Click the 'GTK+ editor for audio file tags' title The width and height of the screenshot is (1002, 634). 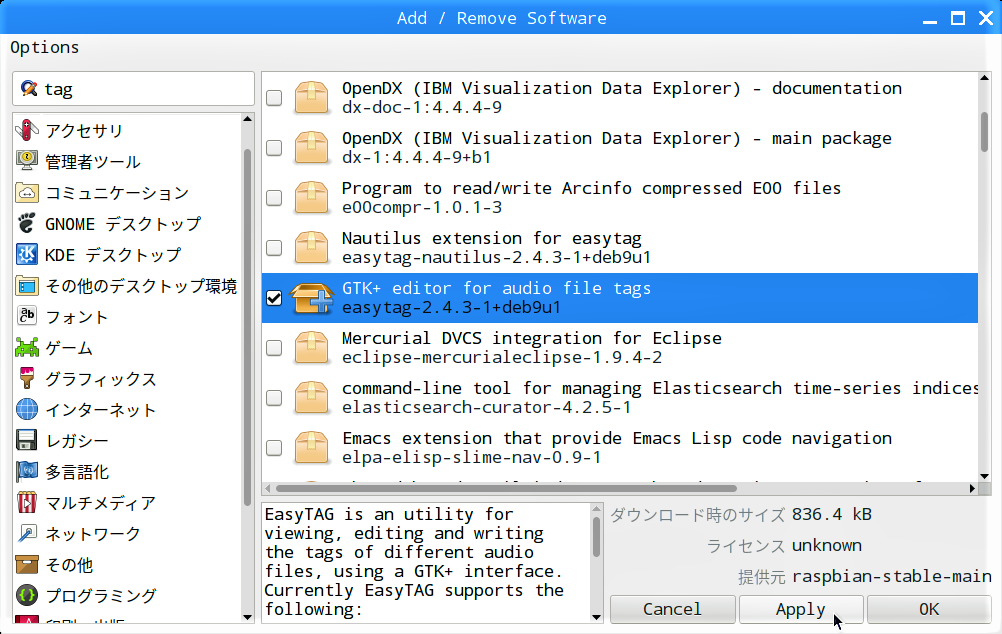pos(497,288)
